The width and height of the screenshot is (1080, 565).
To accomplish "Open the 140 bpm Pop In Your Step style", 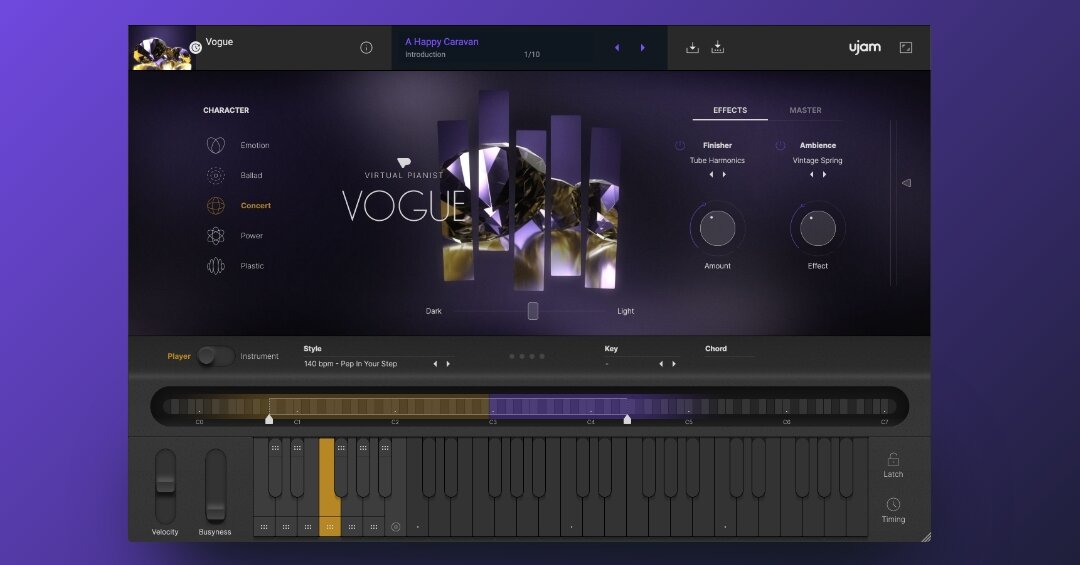I will [351, 364].
